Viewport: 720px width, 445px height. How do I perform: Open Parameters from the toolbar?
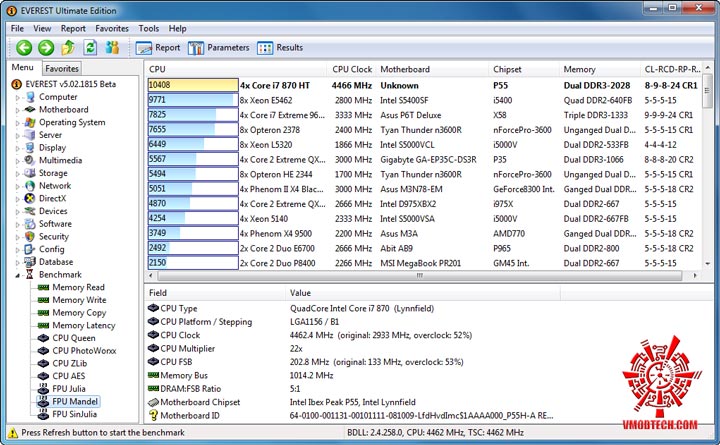coord(218,48)
